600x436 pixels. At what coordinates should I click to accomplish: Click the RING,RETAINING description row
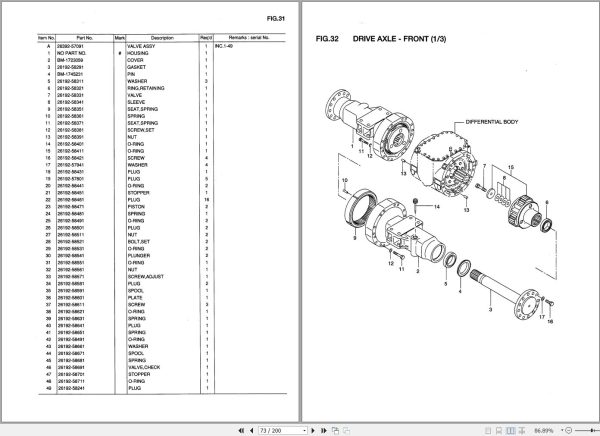[146, 88]
